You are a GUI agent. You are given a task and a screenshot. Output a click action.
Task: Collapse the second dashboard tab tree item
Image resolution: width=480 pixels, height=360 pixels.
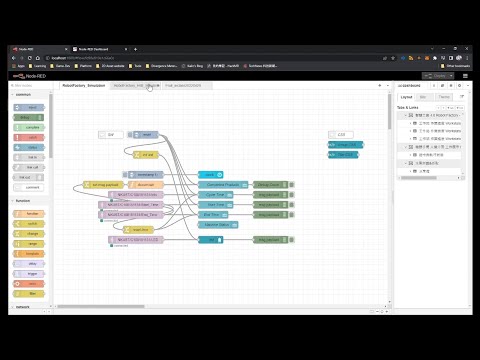406,147
